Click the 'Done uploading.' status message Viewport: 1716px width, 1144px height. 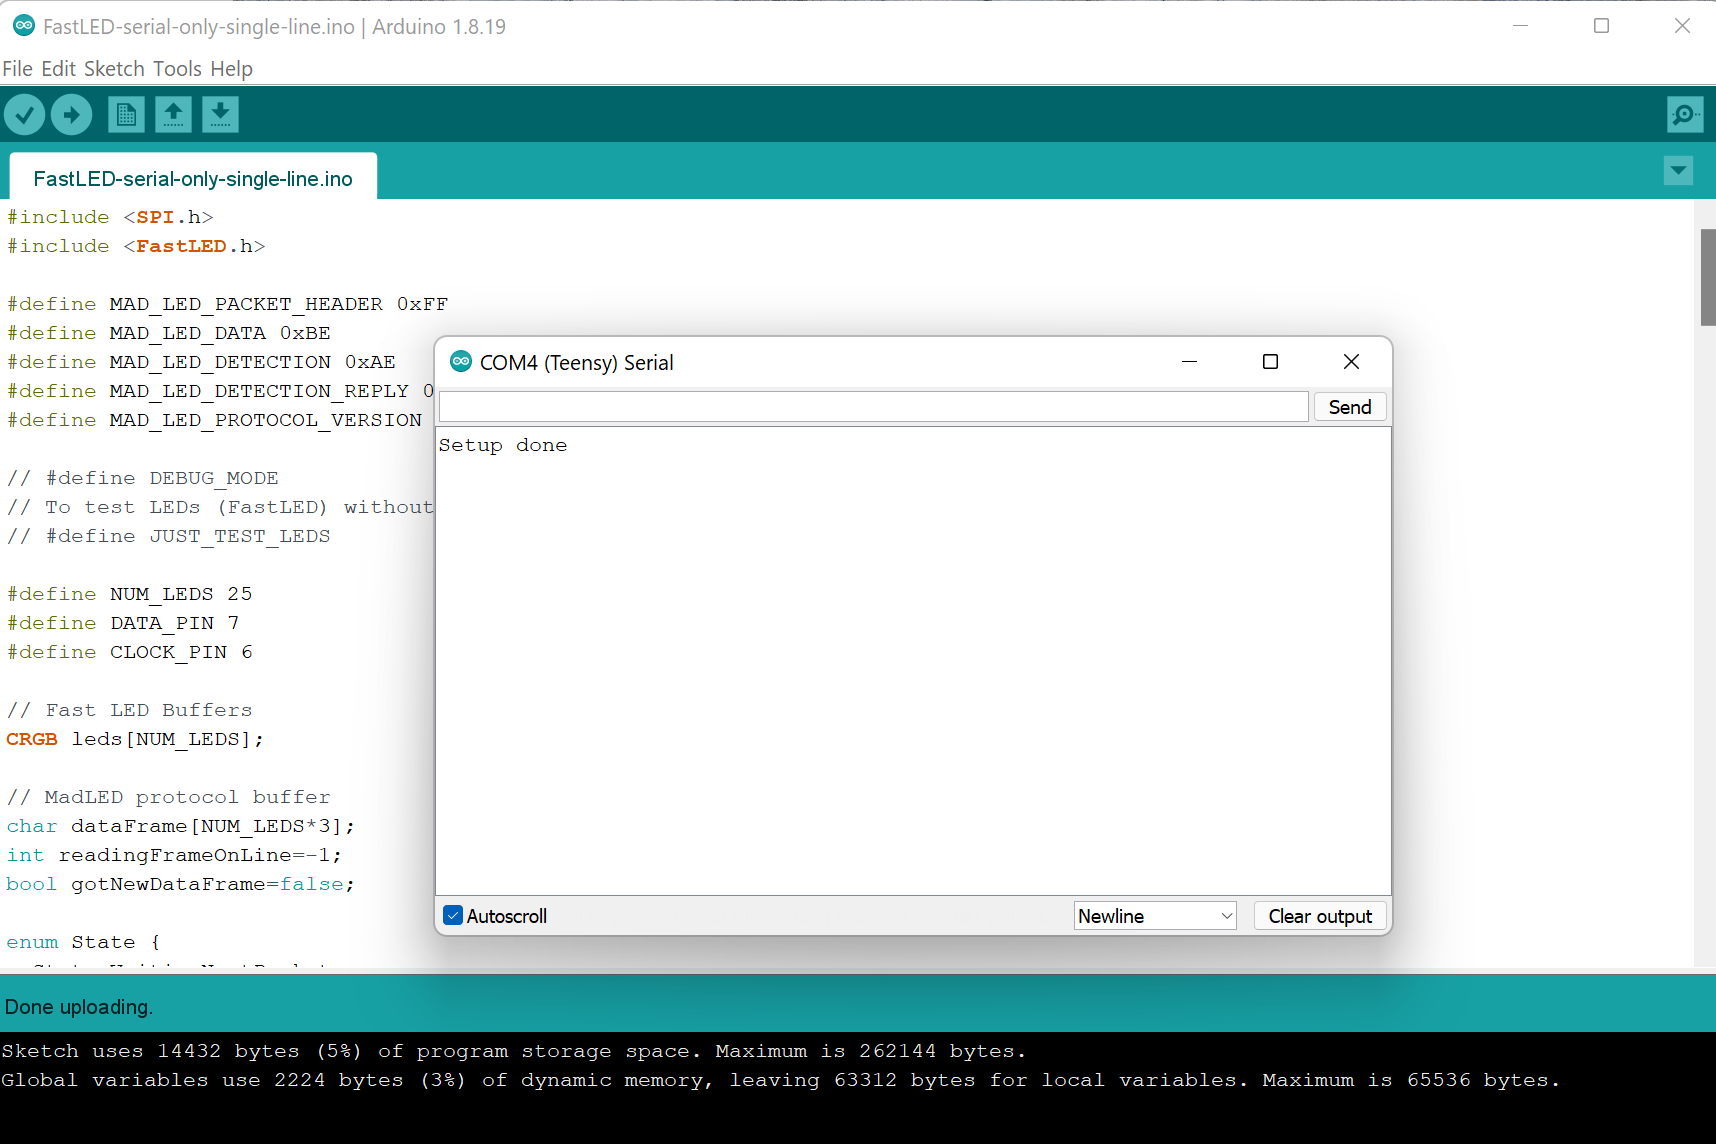(79, 1007)
